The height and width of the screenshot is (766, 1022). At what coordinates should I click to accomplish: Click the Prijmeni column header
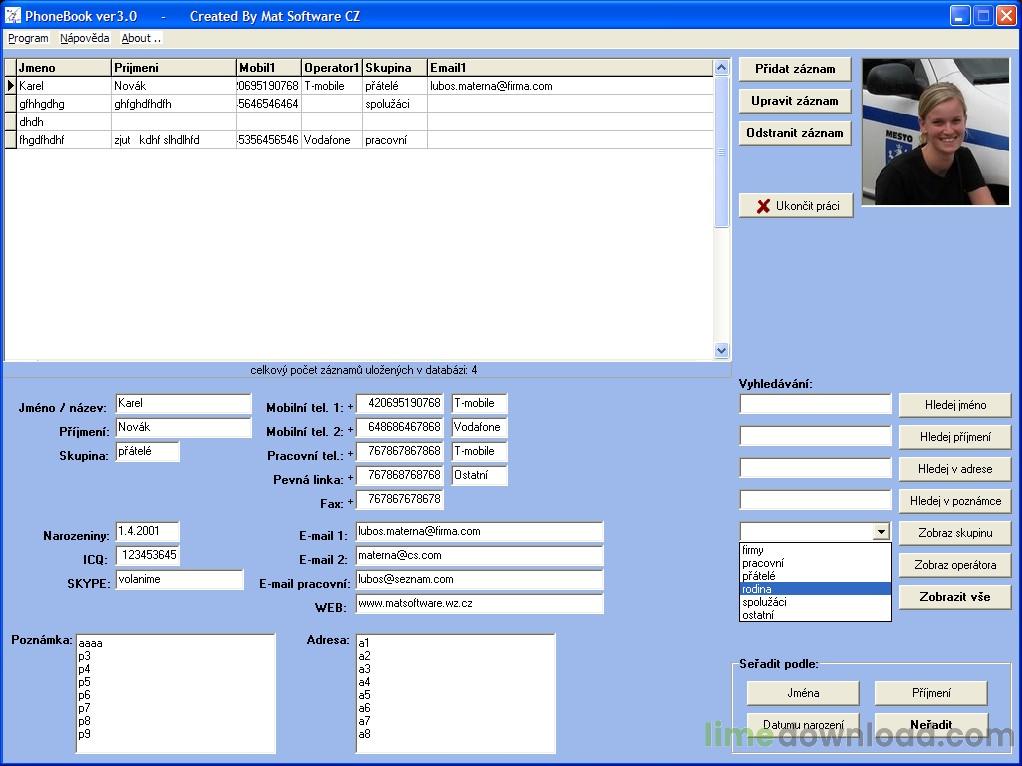click(172, 68)
